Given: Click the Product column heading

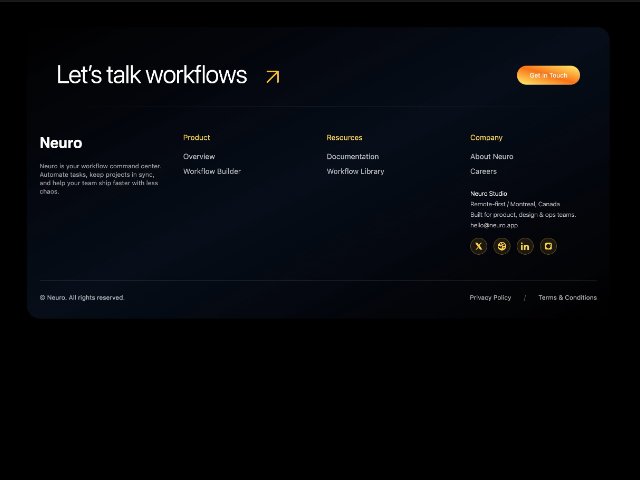Looking at the screenshot, I should [x=196, y=138].
